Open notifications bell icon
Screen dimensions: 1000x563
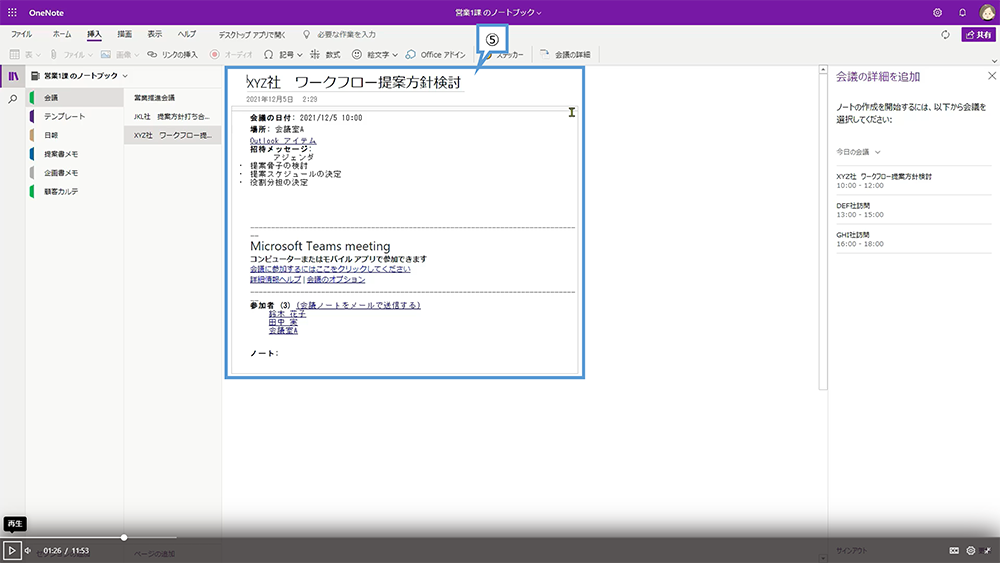962,12
